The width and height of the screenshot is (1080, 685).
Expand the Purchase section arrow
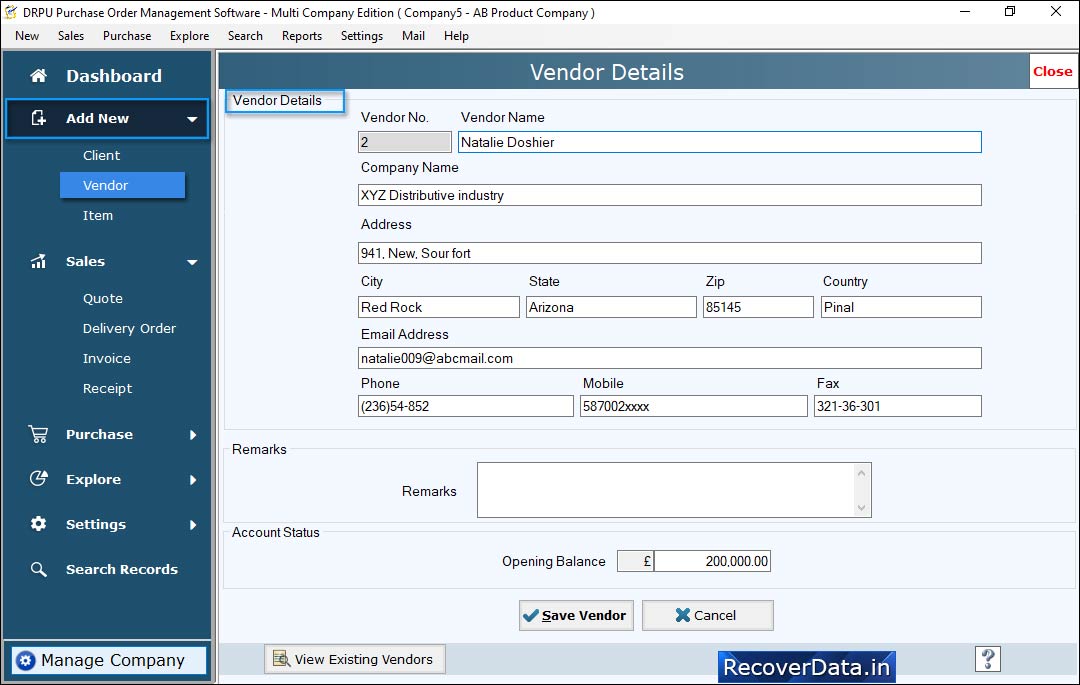point(194,434)
